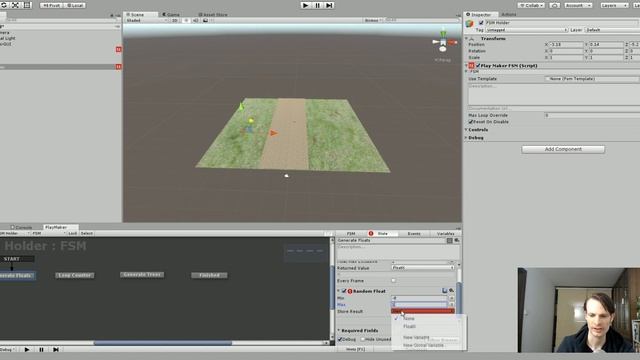Screen dimensions: 640x360
Task: Click the Rotation X field
Action: tap(566, 51)
